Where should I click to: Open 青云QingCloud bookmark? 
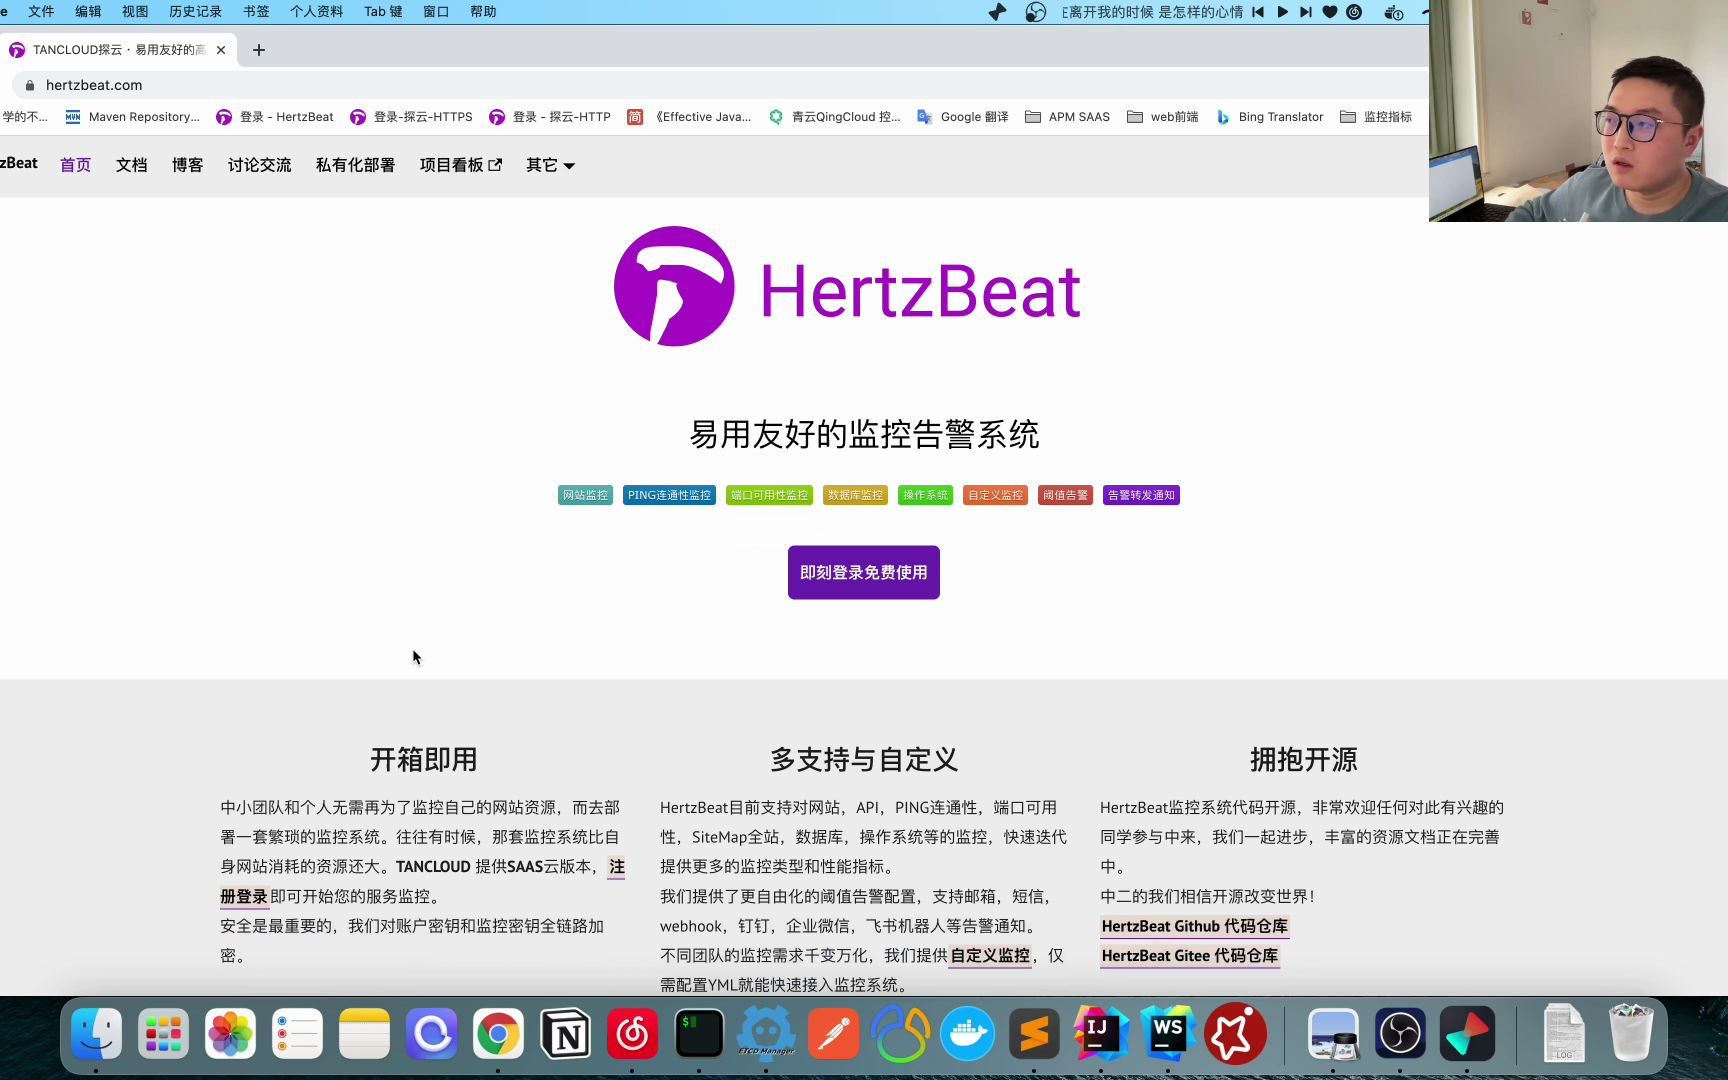pyautogui.click(x=835, y=117)
